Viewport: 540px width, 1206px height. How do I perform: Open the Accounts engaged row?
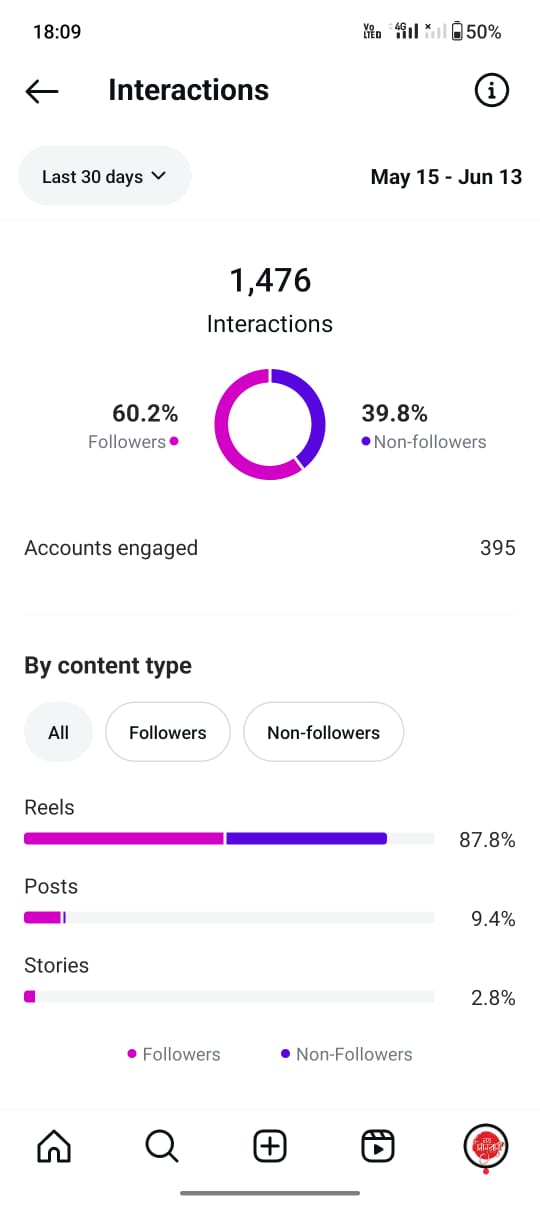pos(270,548)
